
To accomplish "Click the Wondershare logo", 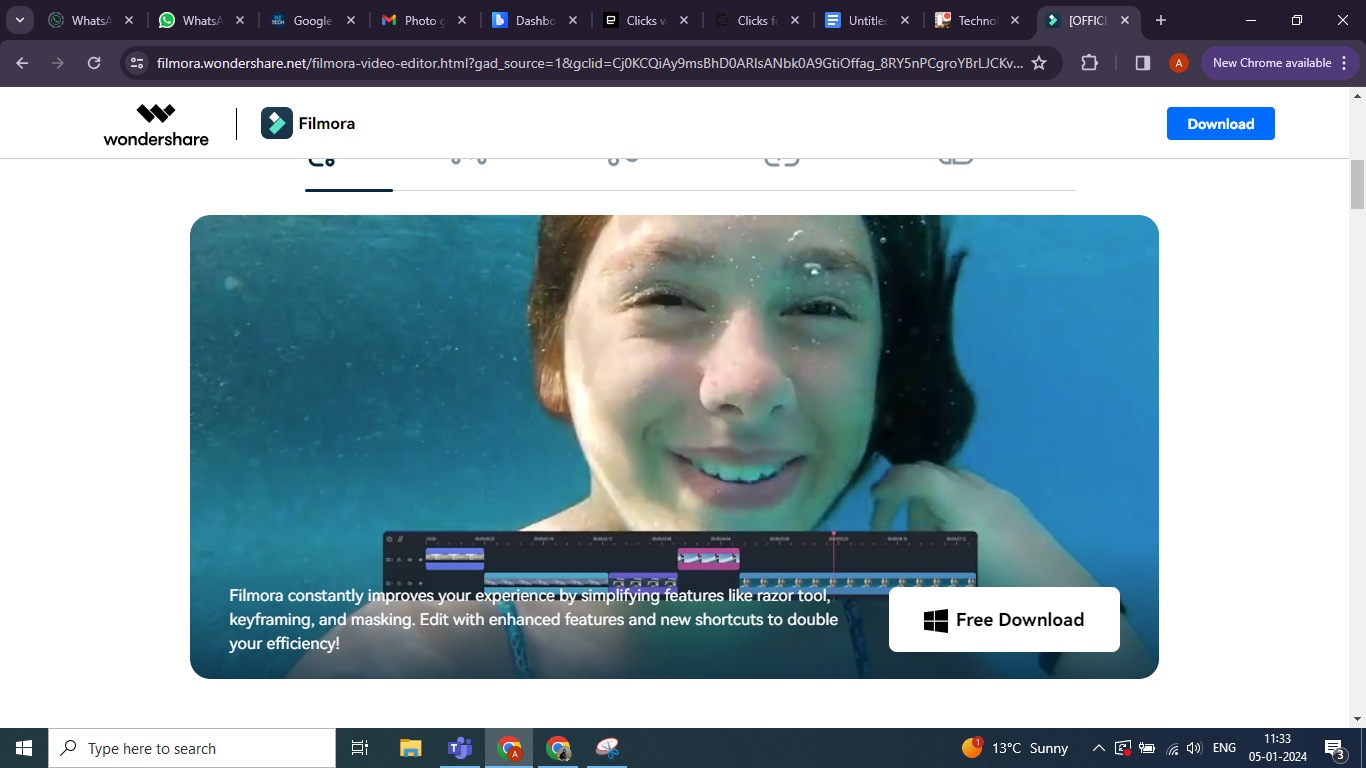I will tap(156, 124).
